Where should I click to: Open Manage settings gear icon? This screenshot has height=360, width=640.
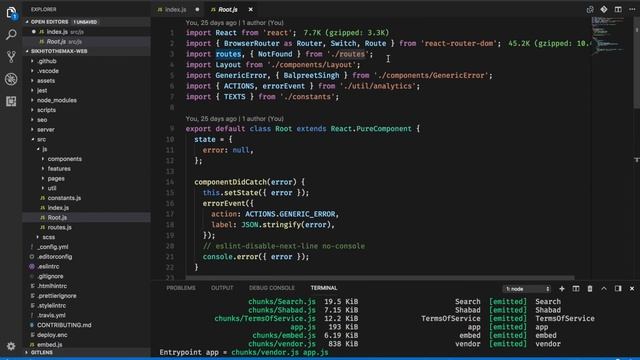pyautogui.click(x=11, y=346)
